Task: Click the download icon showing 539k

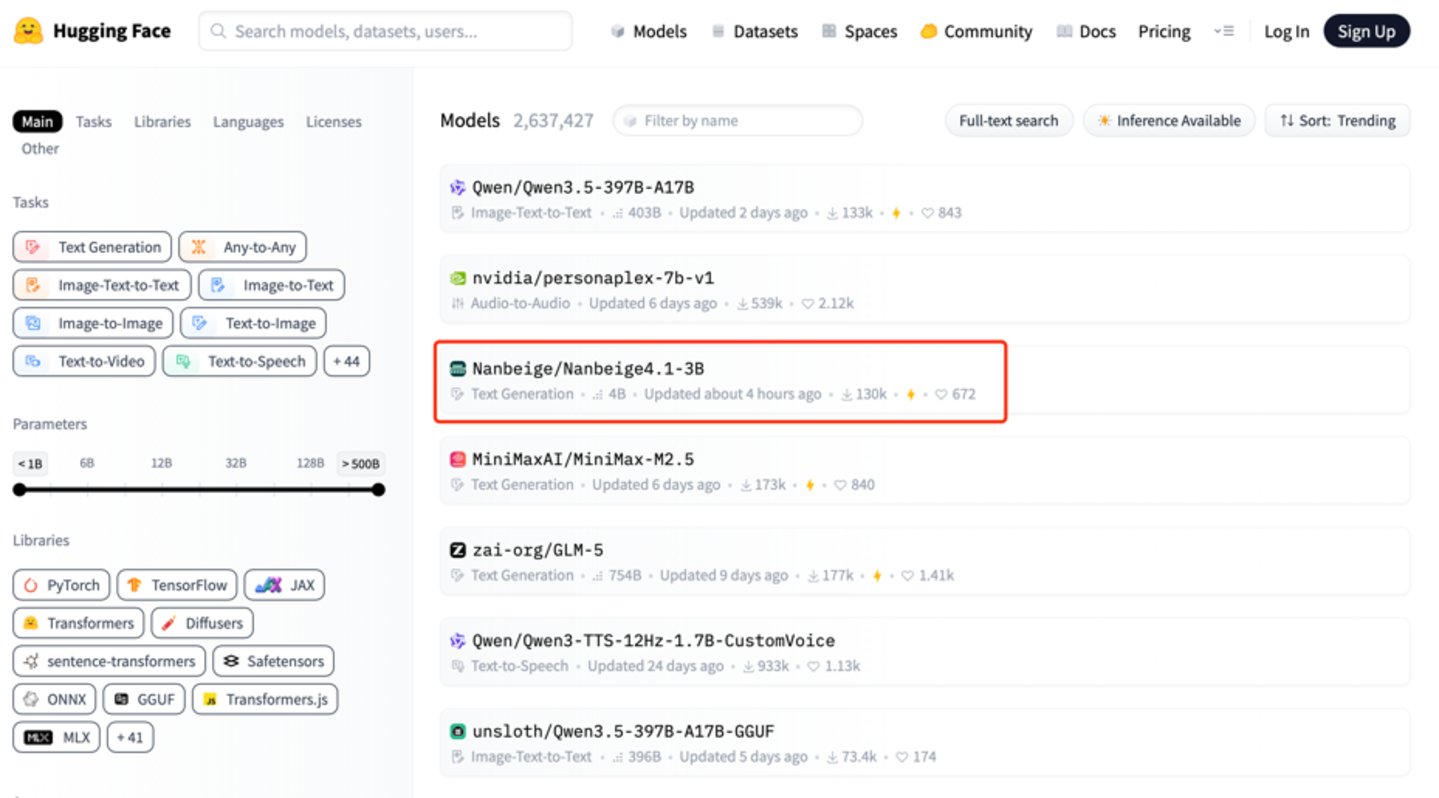Action: pos(743,303)
